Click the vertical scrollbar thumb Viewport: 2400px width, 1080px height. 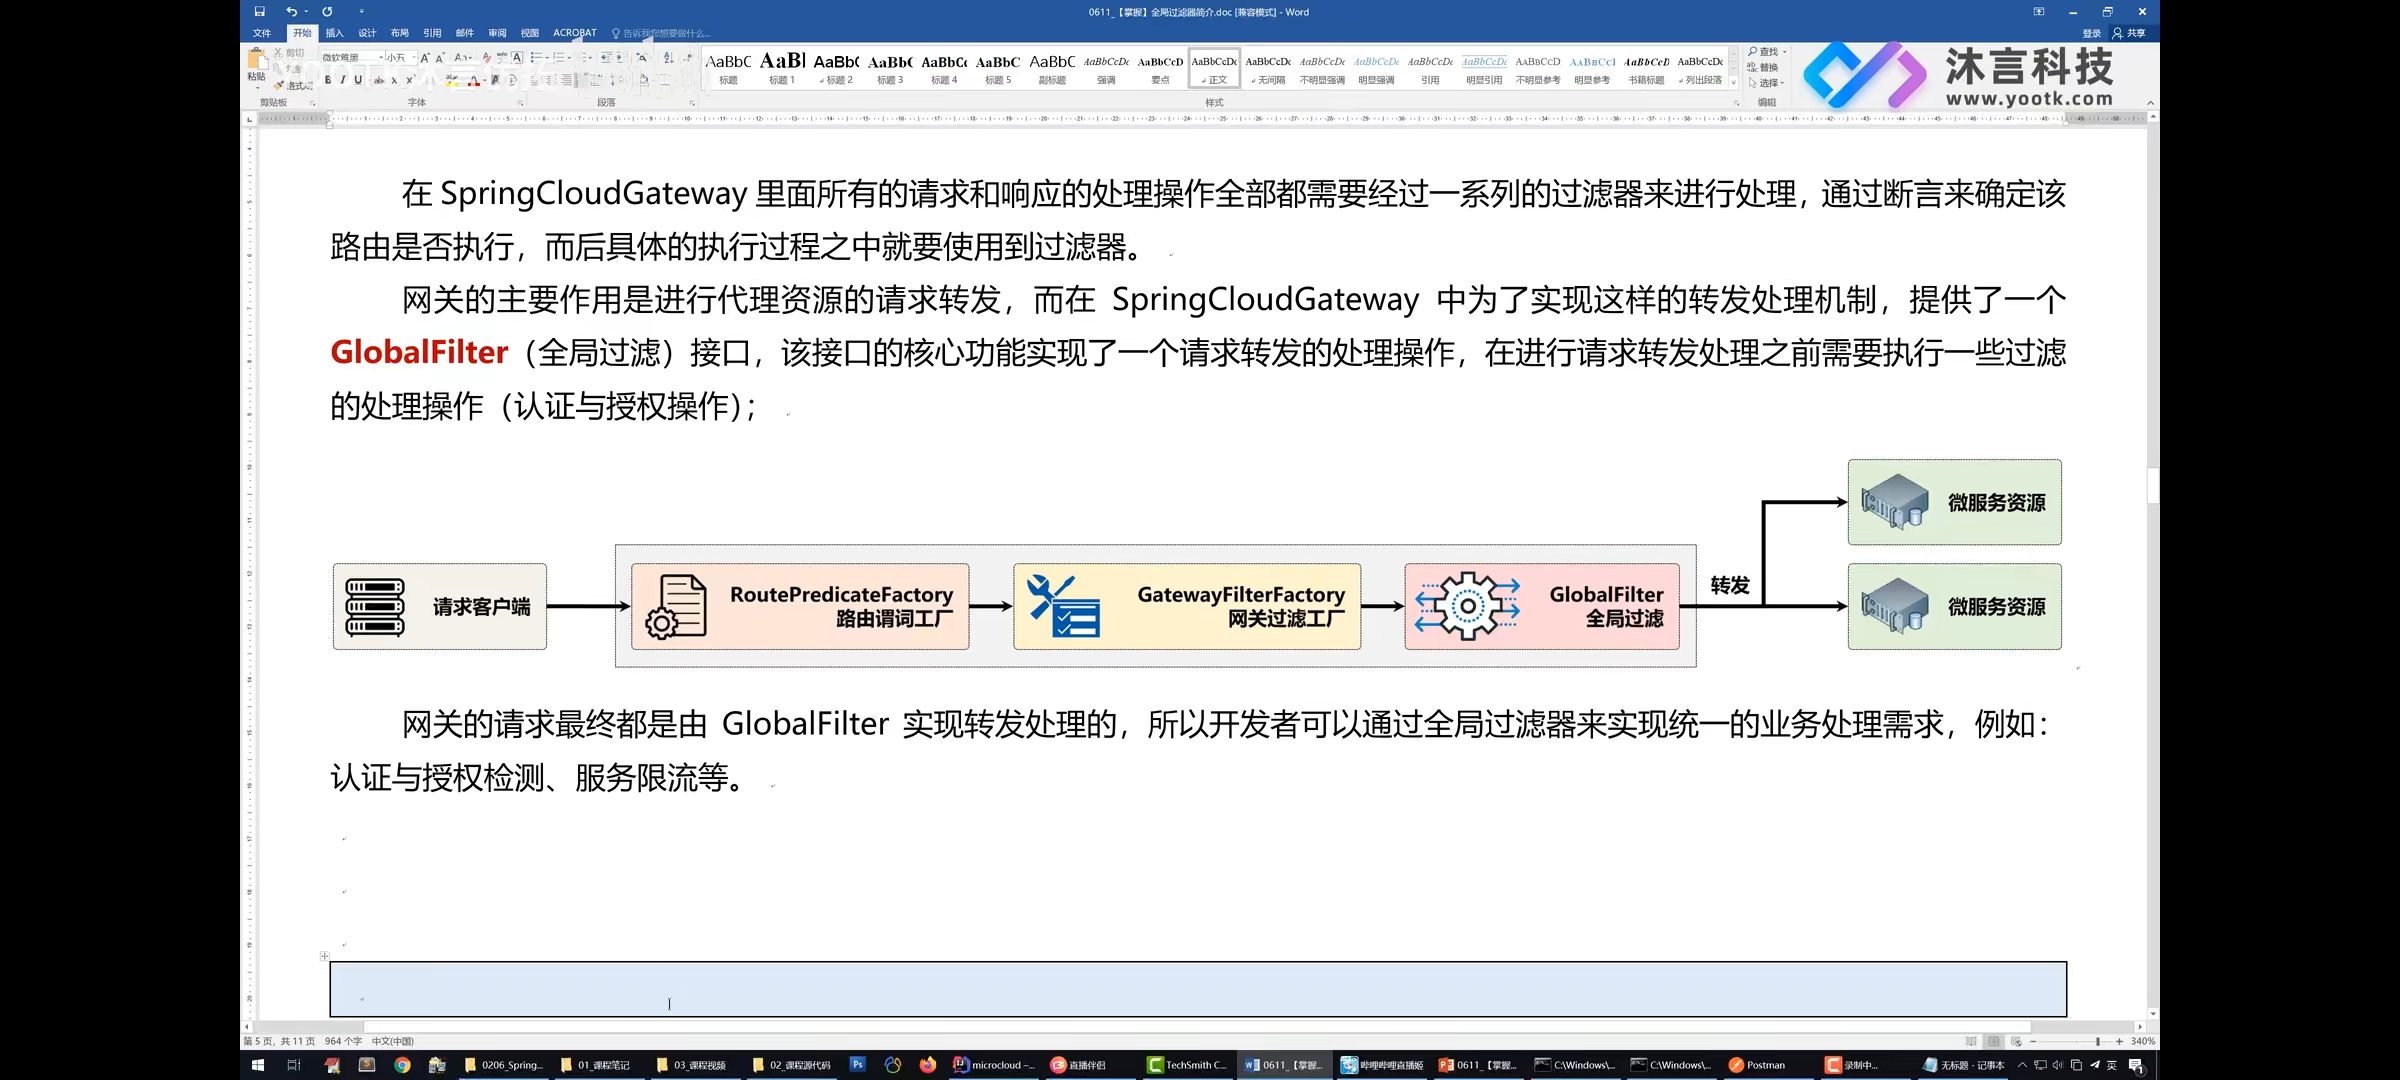(x=2153, y=486)
